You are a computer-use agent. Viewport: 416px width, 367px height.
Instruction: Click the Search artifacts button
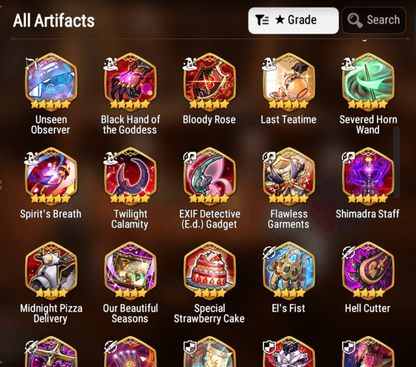(374, 20)
